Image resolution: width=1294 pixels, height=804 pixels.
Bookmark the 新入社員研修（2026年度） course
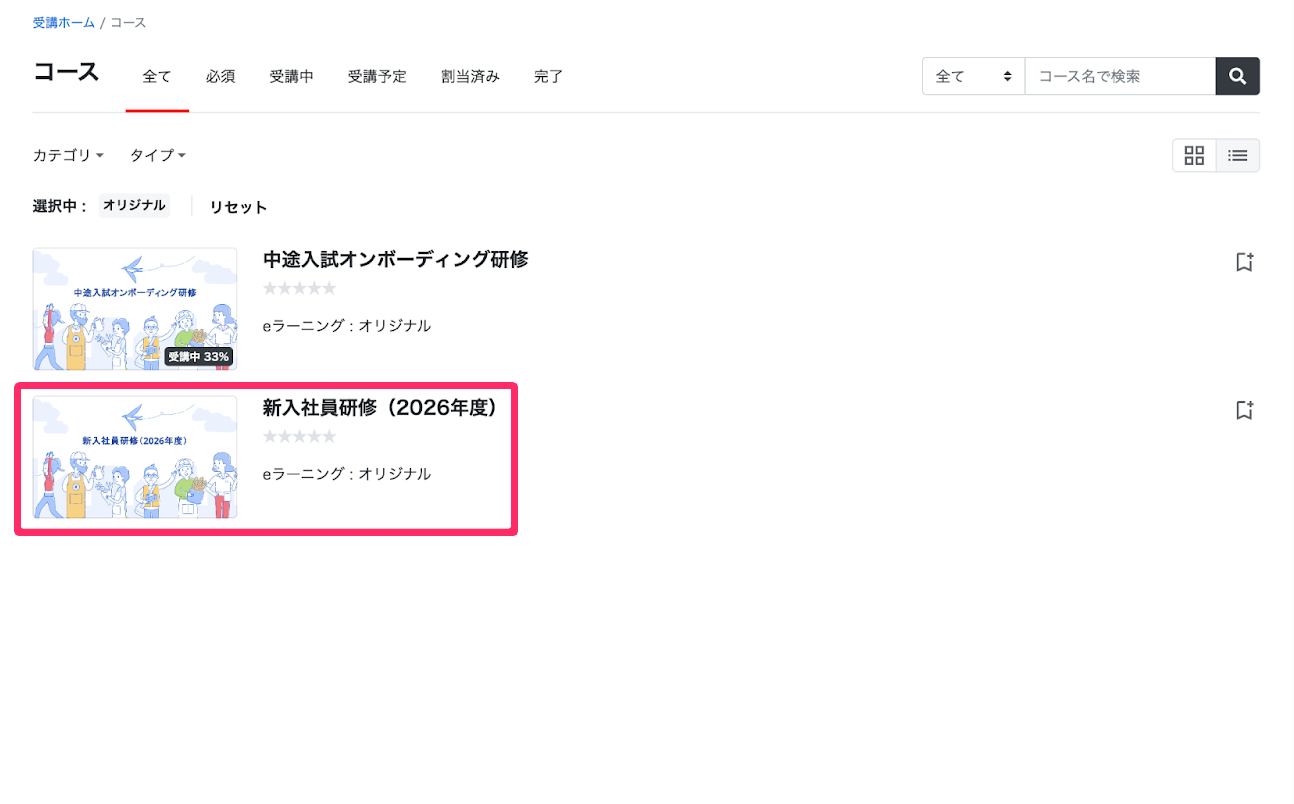pos(1244,410)
